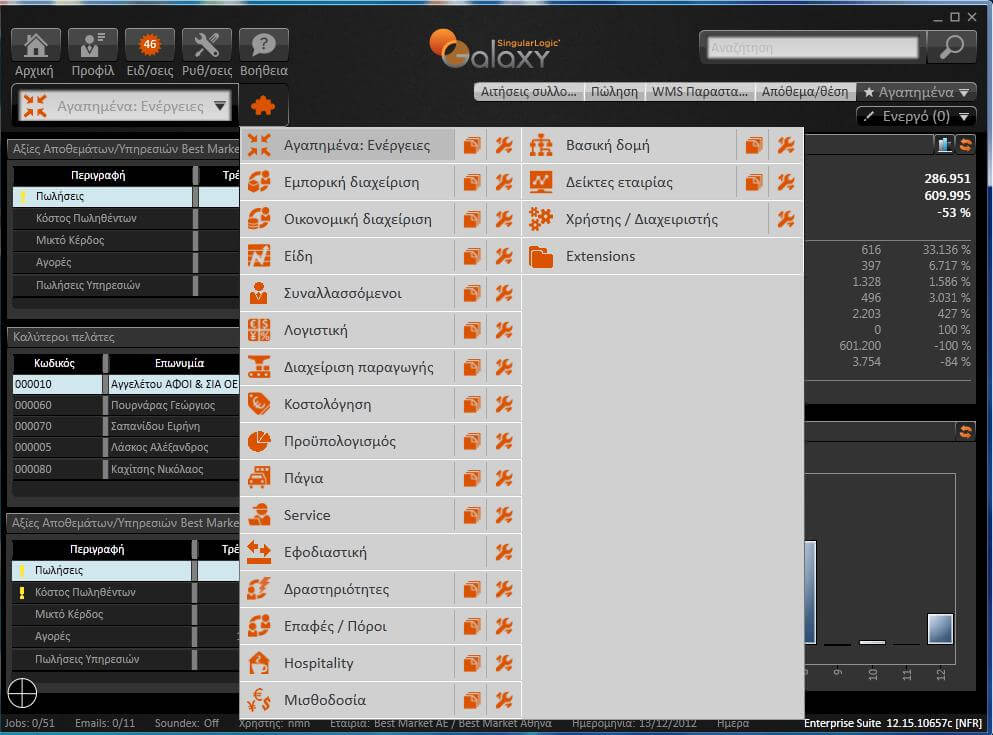This screenshot has height=735, width=993.
Task: Switch to the Πώληση tab
Action: [613, 92]
